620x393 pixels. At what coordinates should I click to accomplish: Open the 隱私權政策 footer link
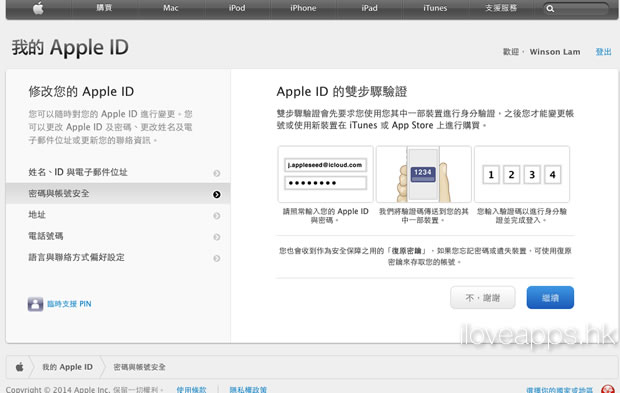pos(248,389)
